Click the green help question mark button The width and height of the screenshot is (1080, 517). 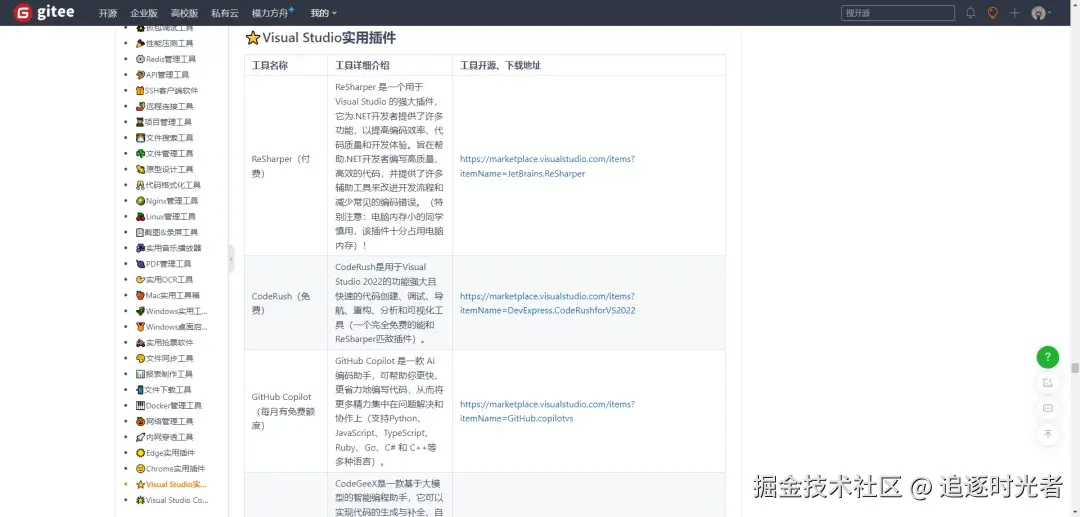point(1048,357)
